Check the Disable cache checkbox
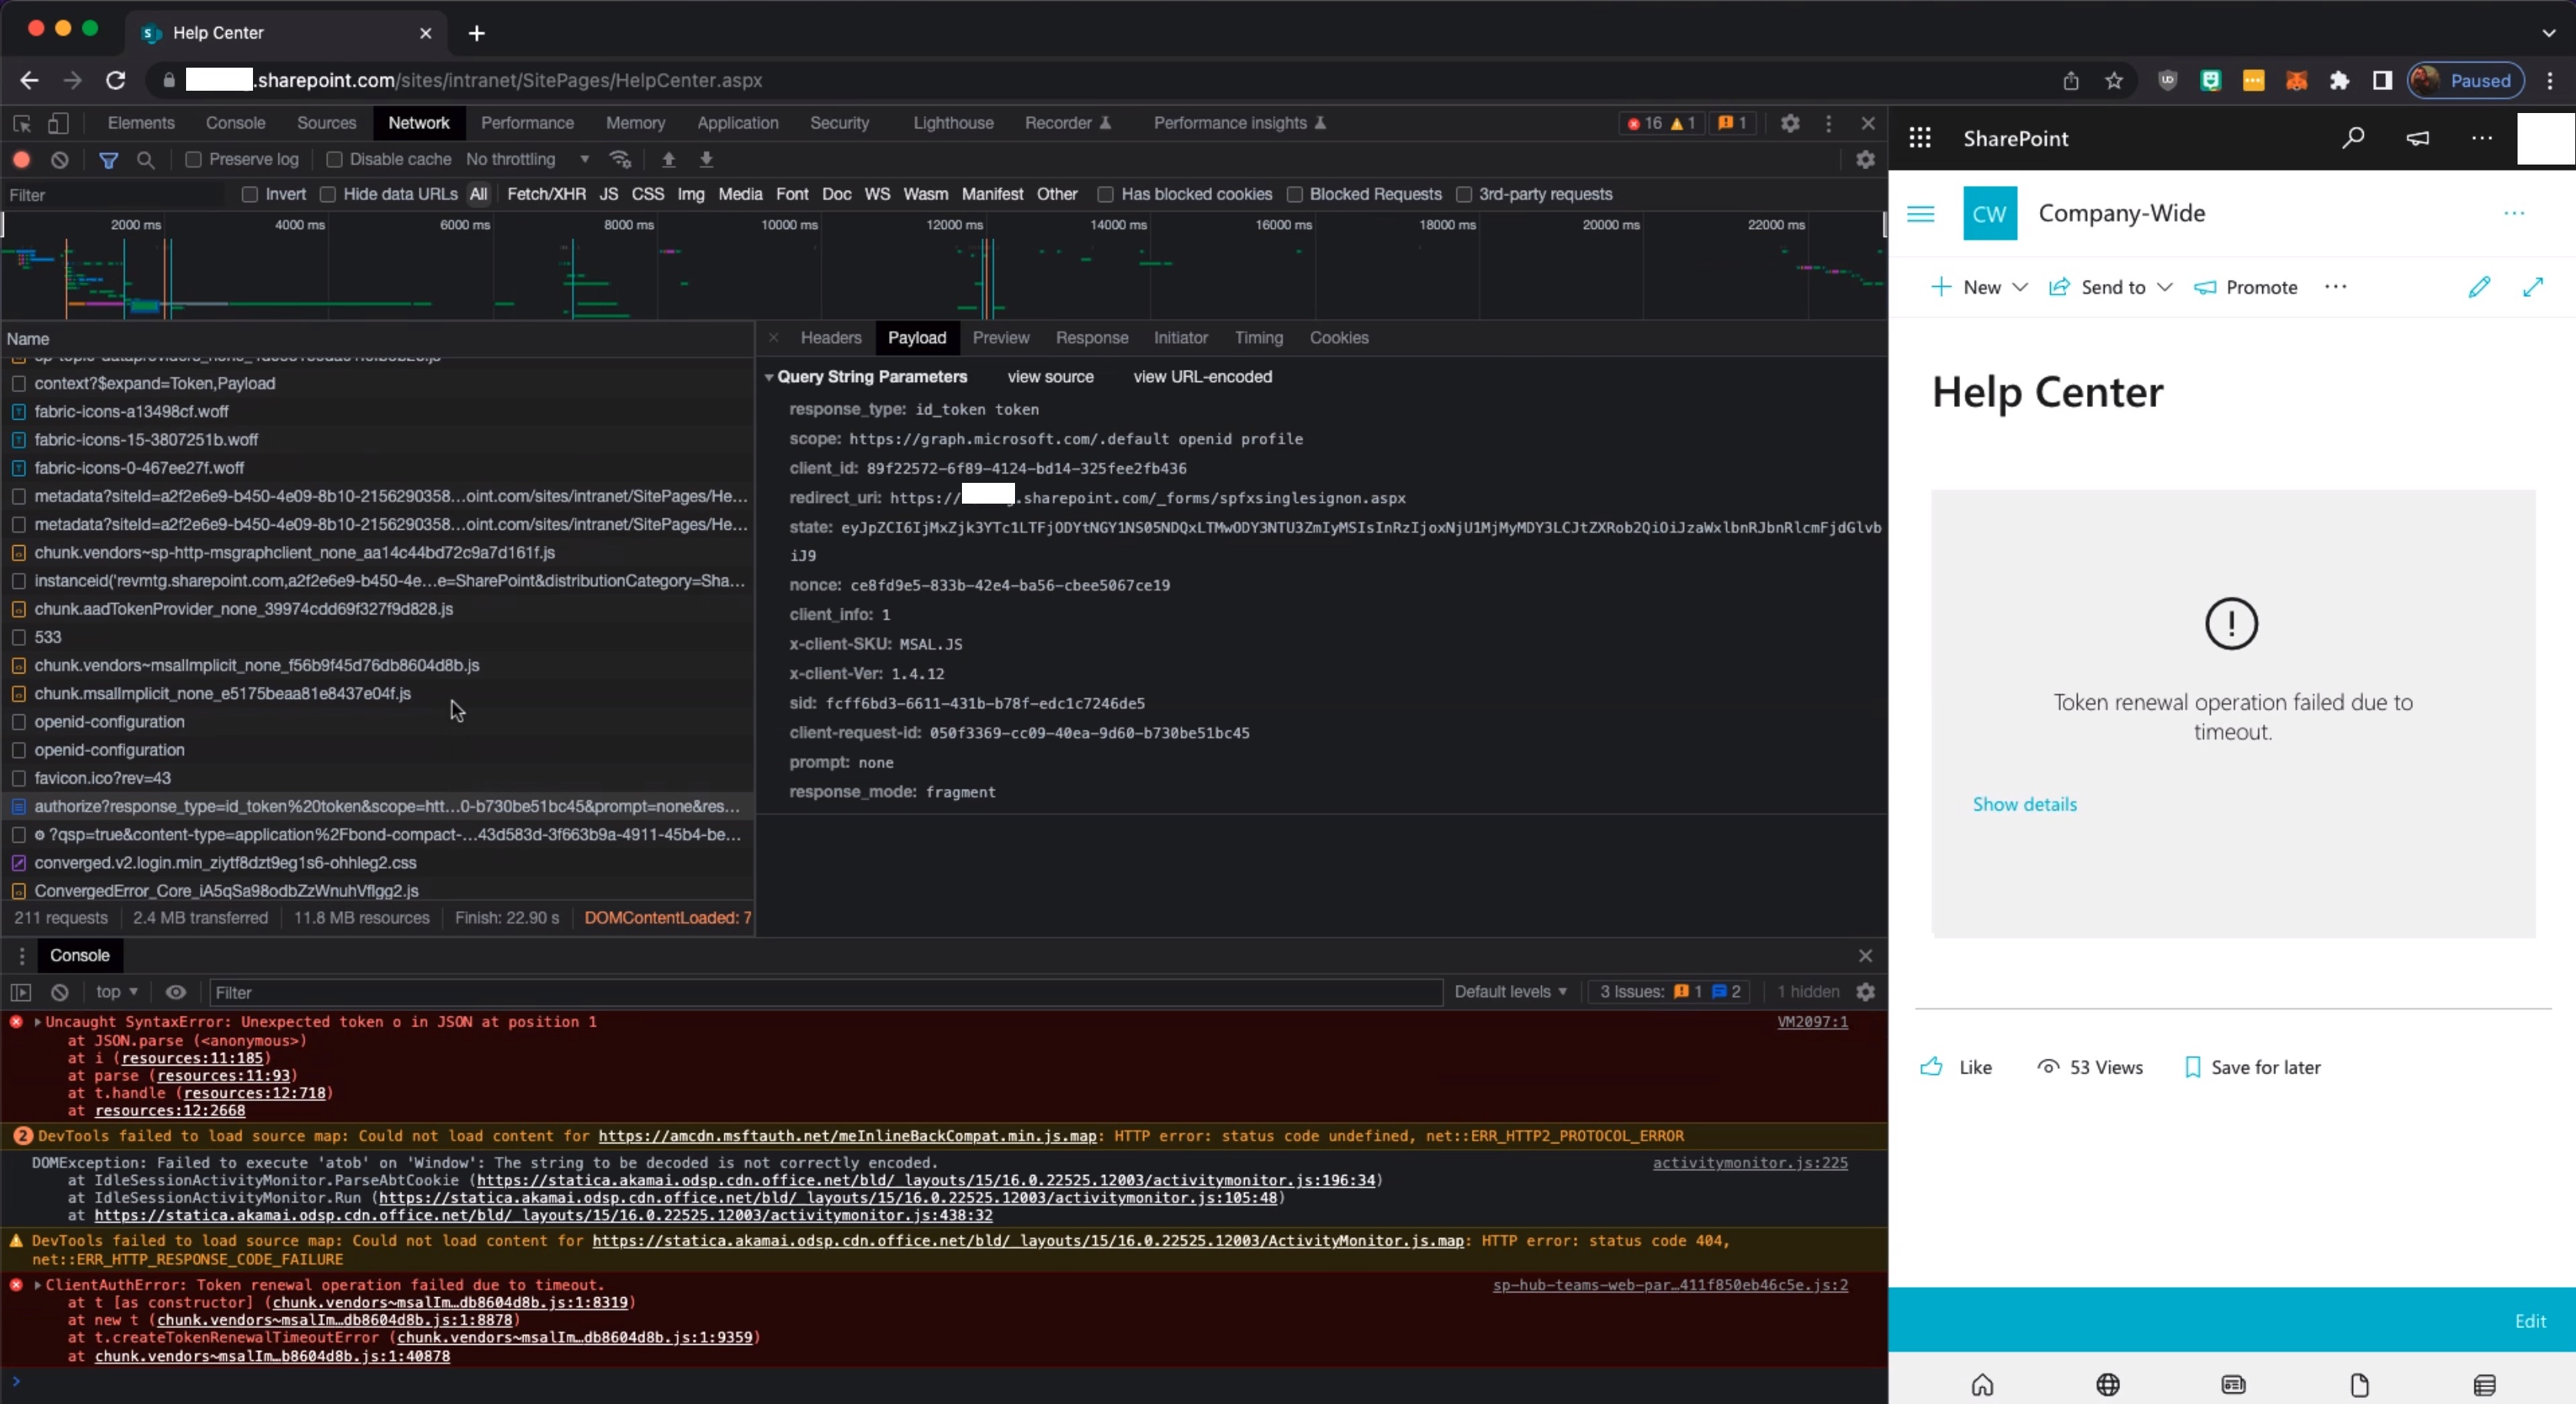The image size is (2576, 1404). (x=335, y=159)
